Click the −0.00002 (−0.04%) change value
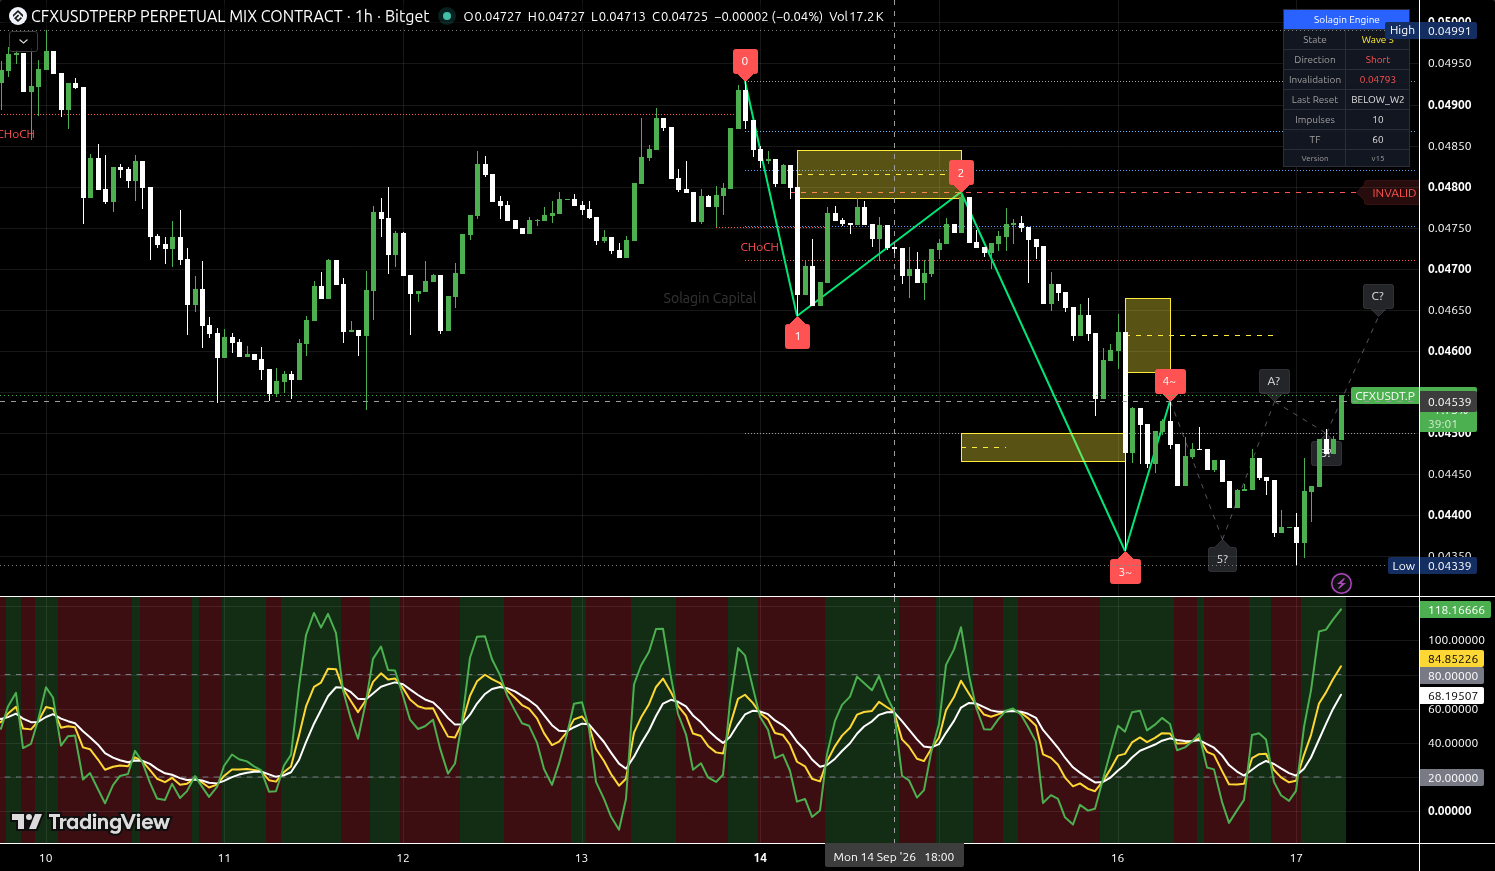Viewport: 1495px width, 871px height. (x=769, y=17)
